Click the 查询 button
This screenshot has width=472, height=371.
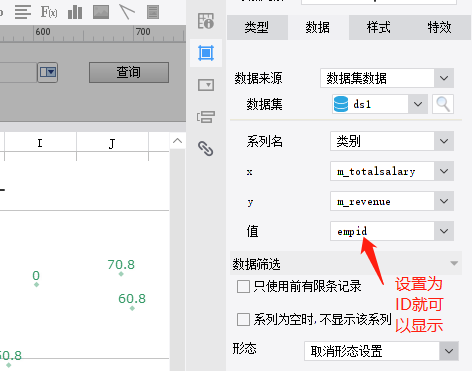coord(129,72)
